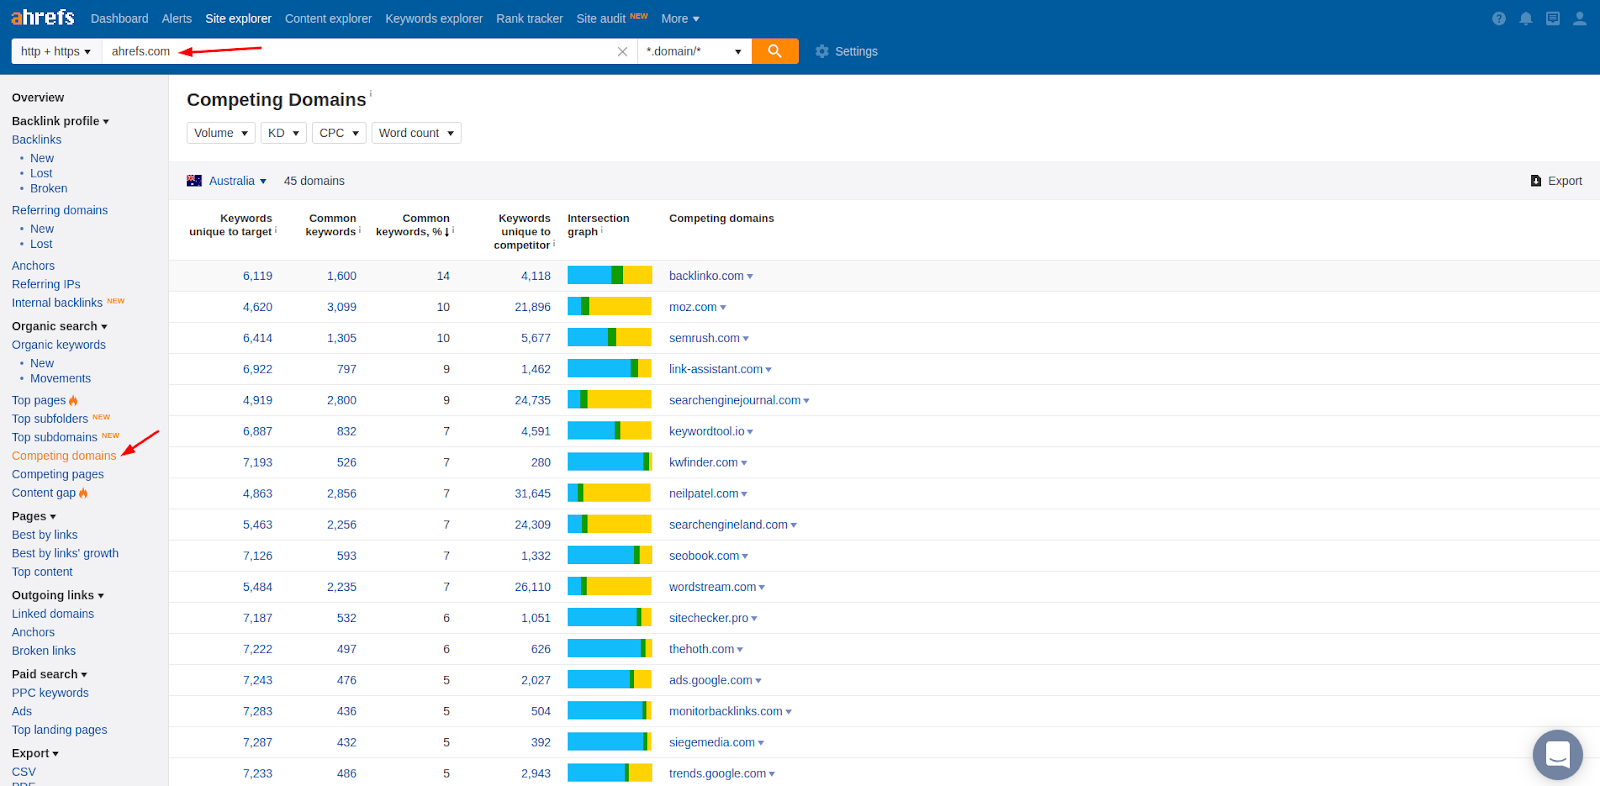The height and width of the screenshot is (786, 1600).
Task: Collapse the Paid search section
Action: coord(49,674)
